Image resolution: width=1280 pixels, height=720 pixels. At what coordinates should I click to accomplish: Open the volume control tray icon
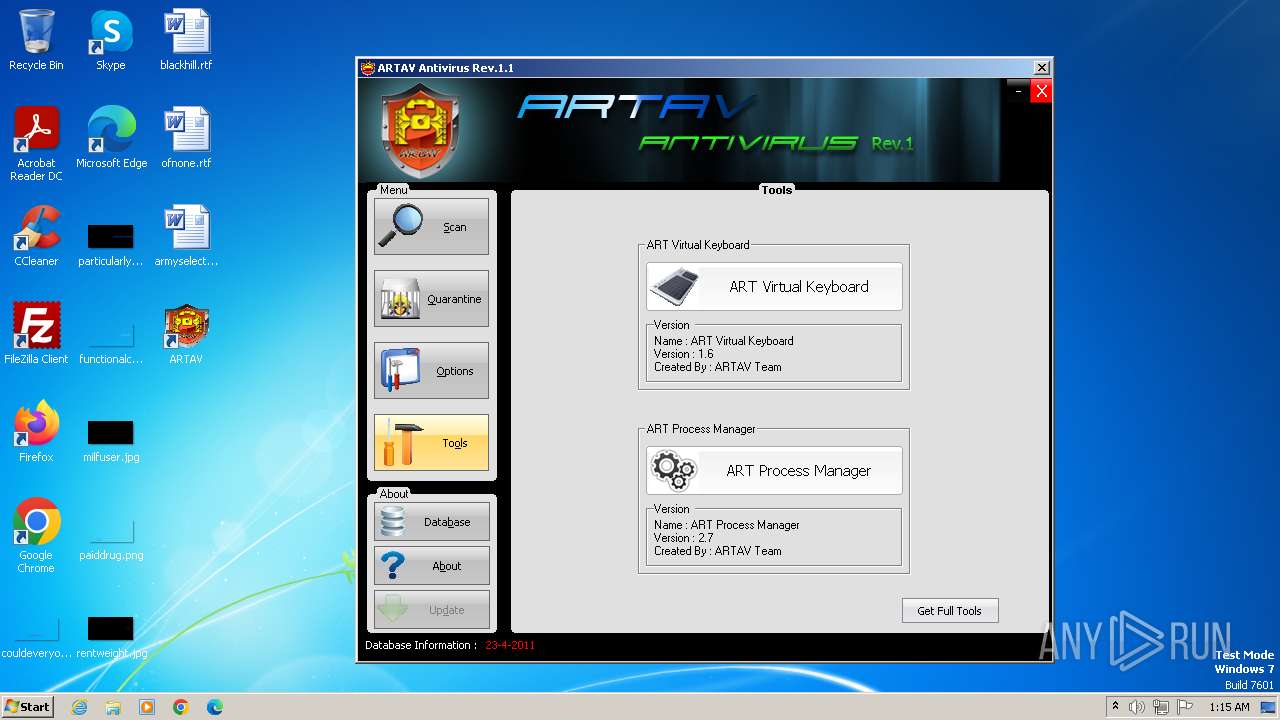pos(1137,707)
